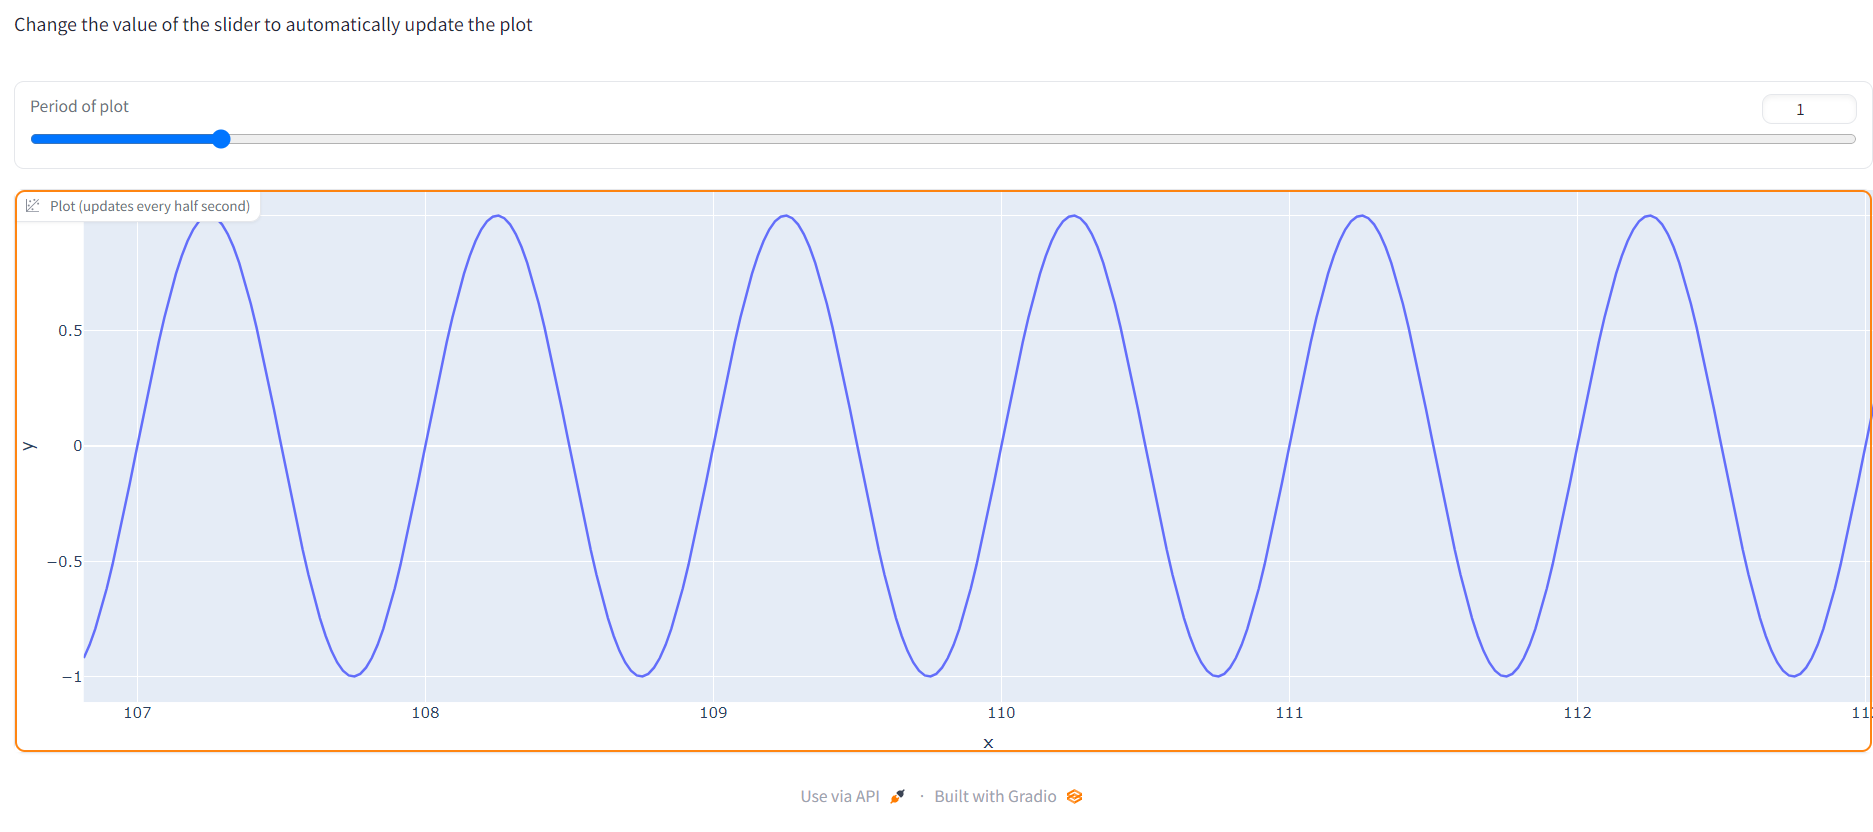Image resolution: width=1873 pixels, height=832 pixels.
Task: Click x-axis tick label 109
Action: tap(713, 712)
